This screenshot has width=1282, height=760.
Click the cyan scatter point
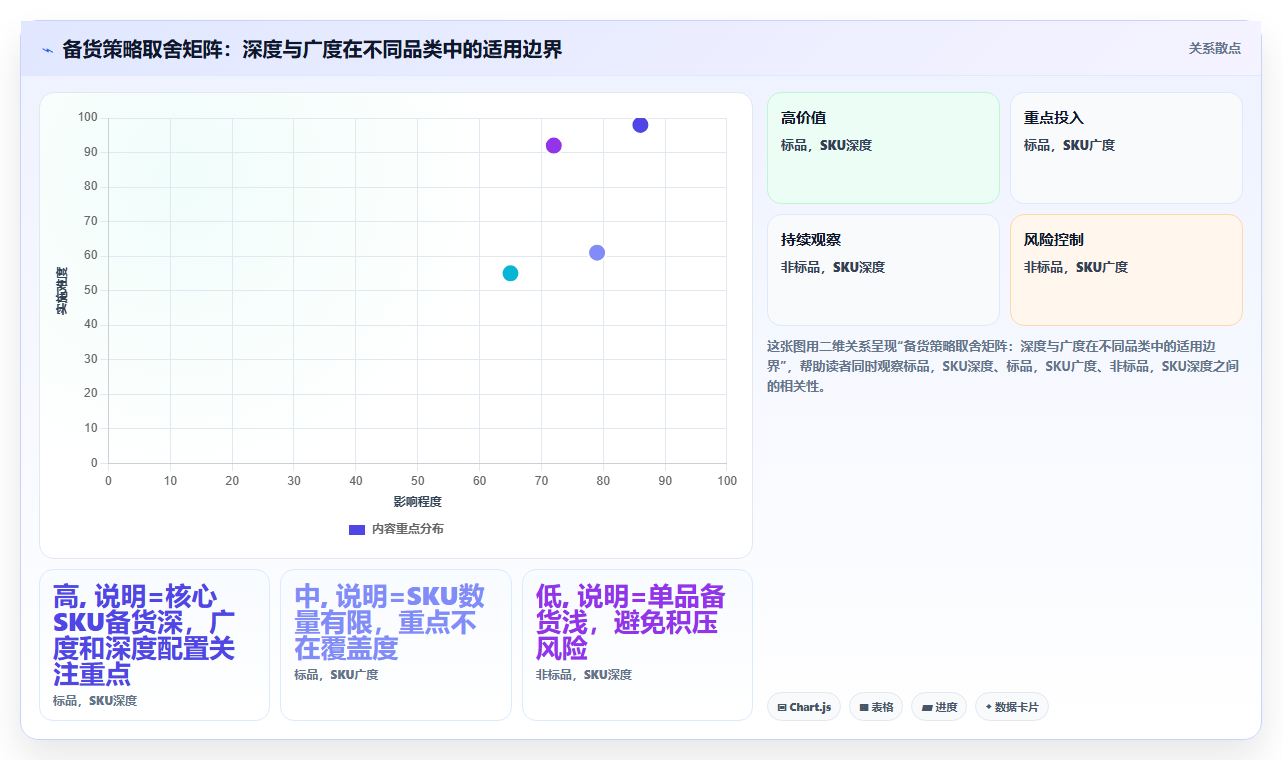(x=510, y=273)
